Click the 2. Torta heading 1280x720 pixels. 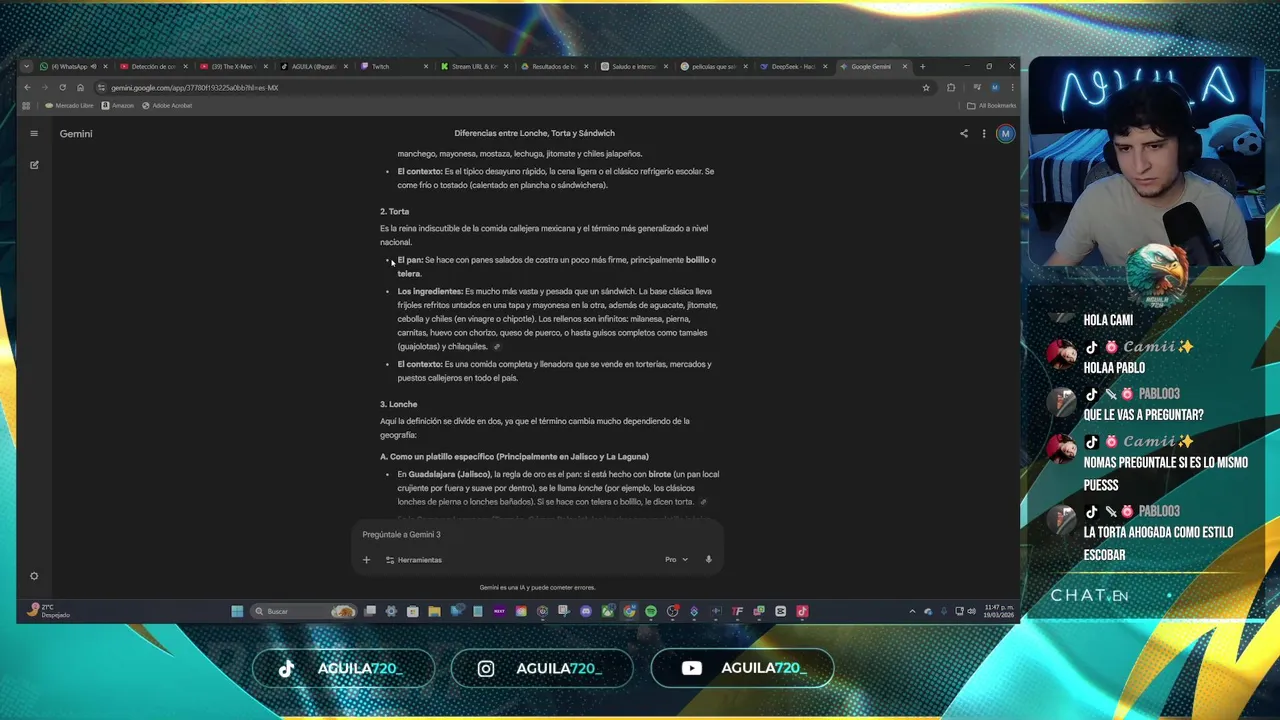[394, 211]
